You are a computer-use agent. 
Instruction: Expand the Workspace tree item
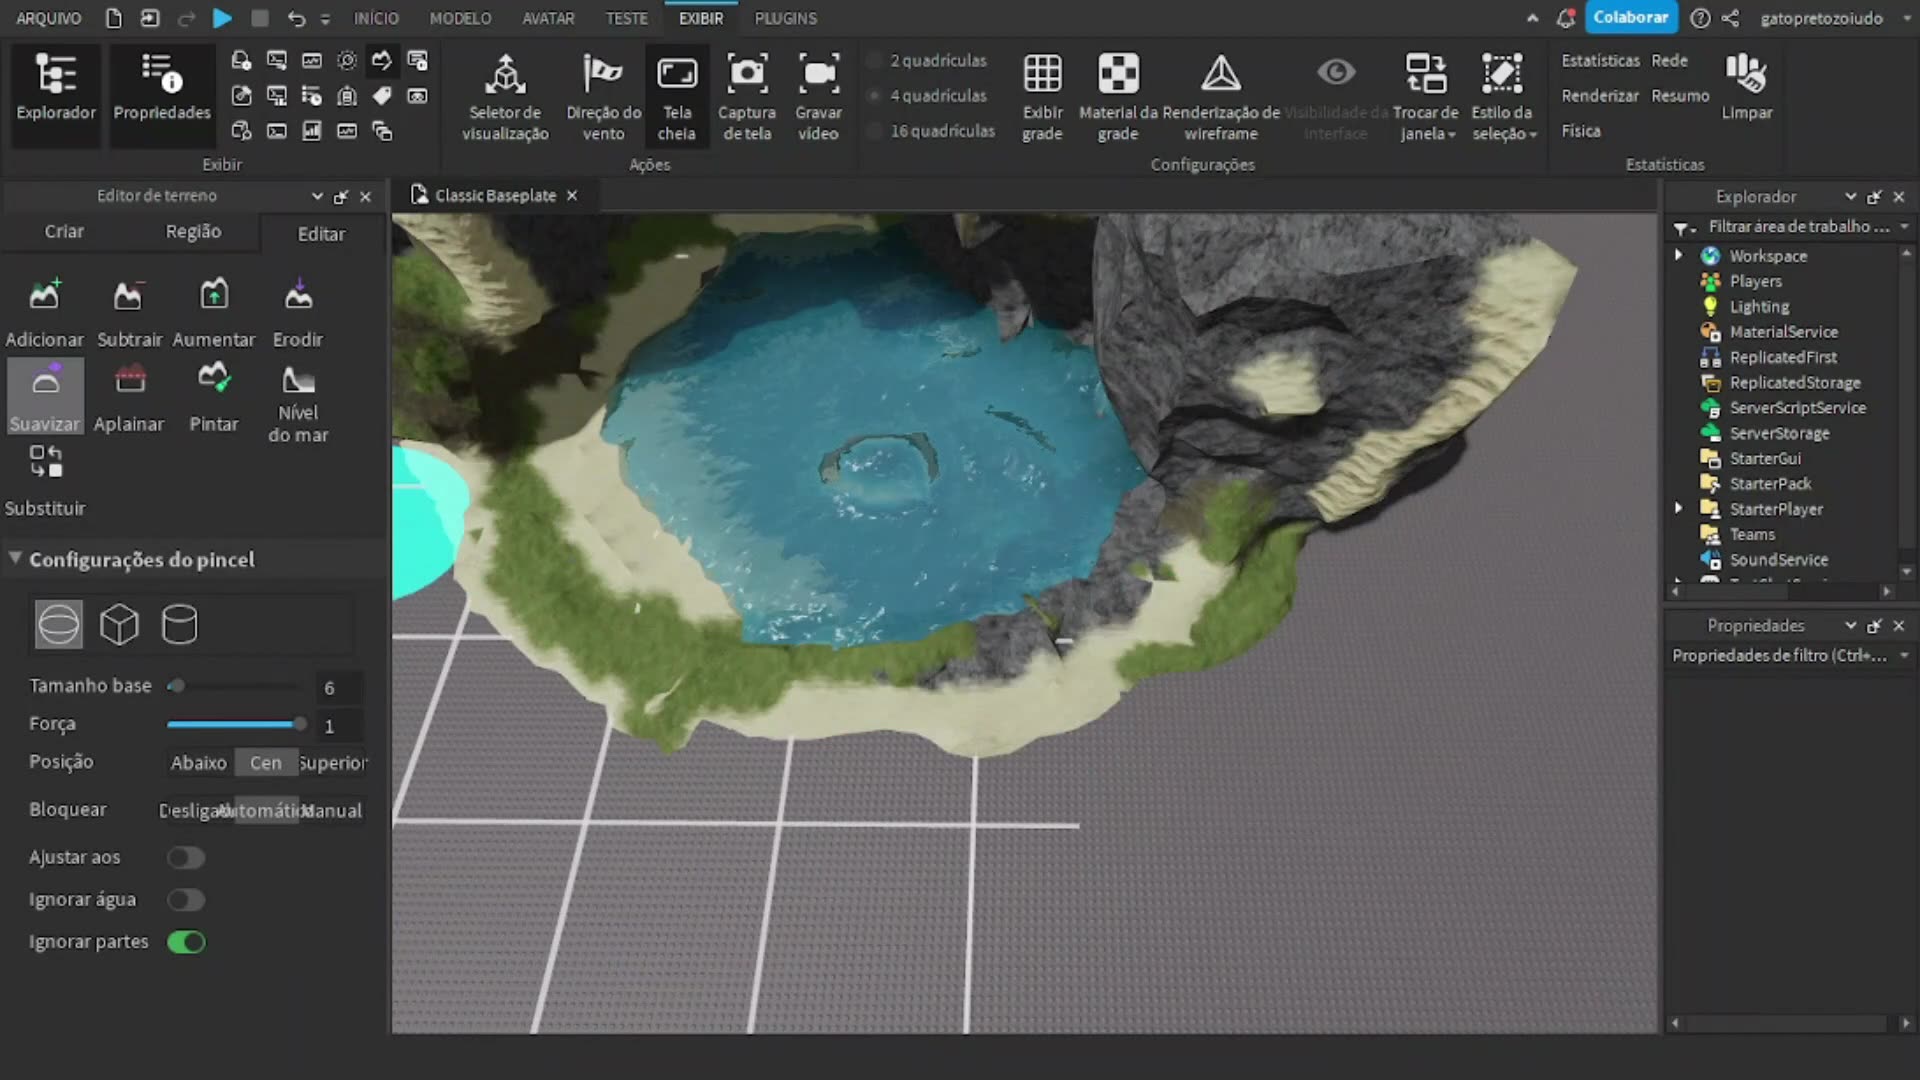[1679, 255]
